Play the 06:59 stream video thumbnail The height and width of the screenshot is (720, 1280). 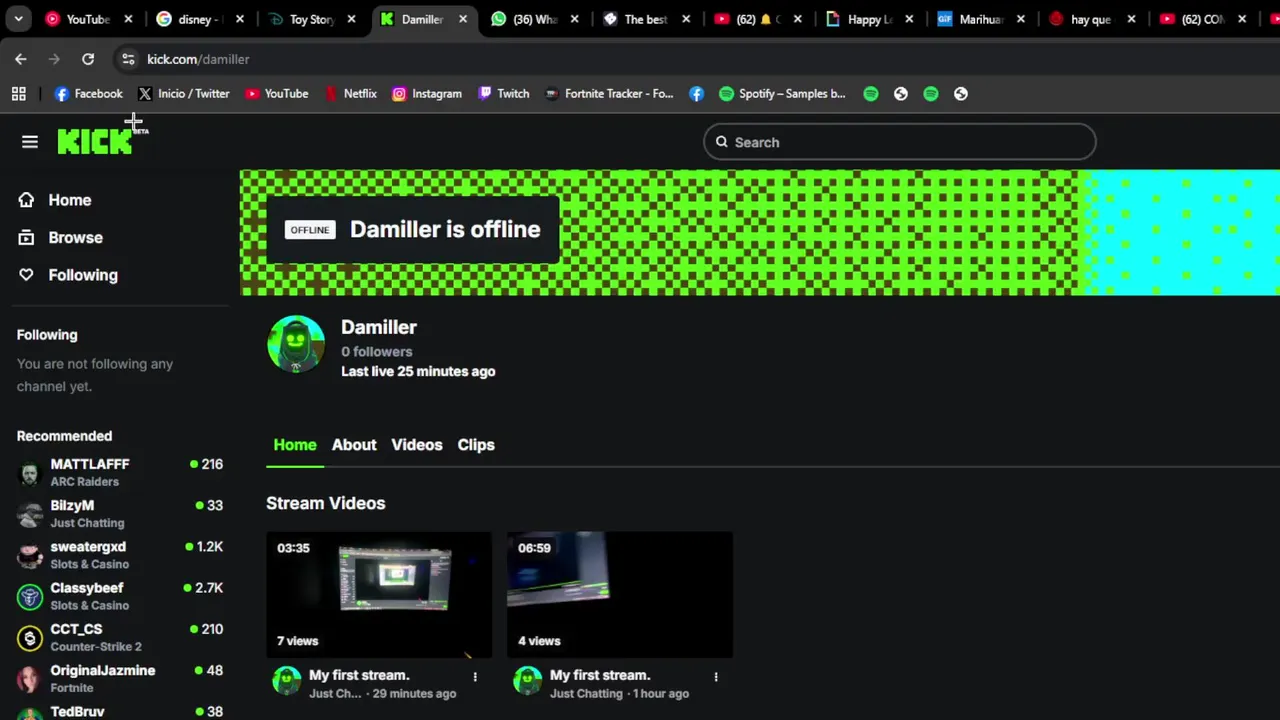(x=620, y=595)
